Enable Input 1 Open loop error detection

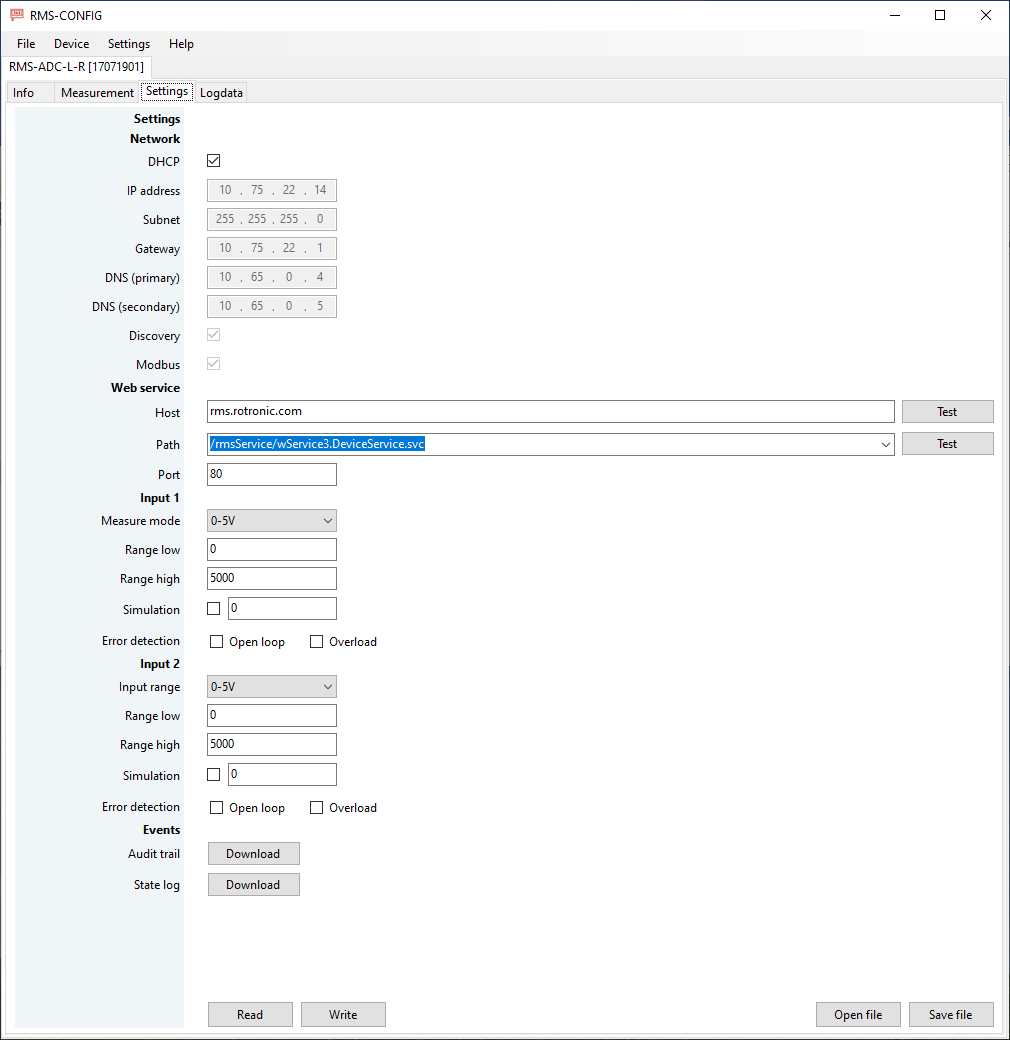[216, 641]
